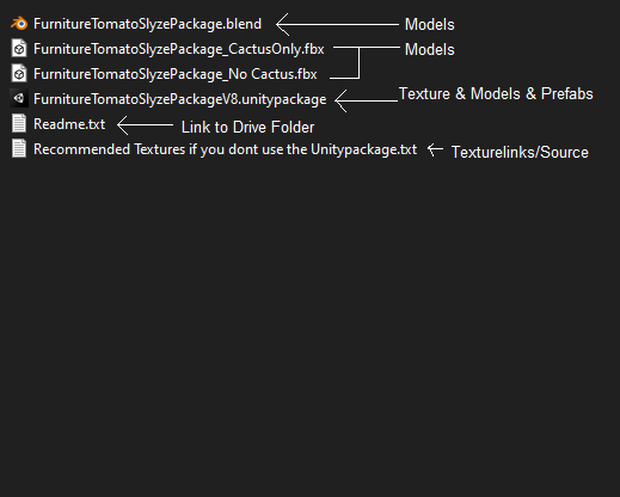Image resolution: width=620 pixels, height=497 pixels.
Task: Click the FBX icon for CactusOnly file
Action: point(19,49)
